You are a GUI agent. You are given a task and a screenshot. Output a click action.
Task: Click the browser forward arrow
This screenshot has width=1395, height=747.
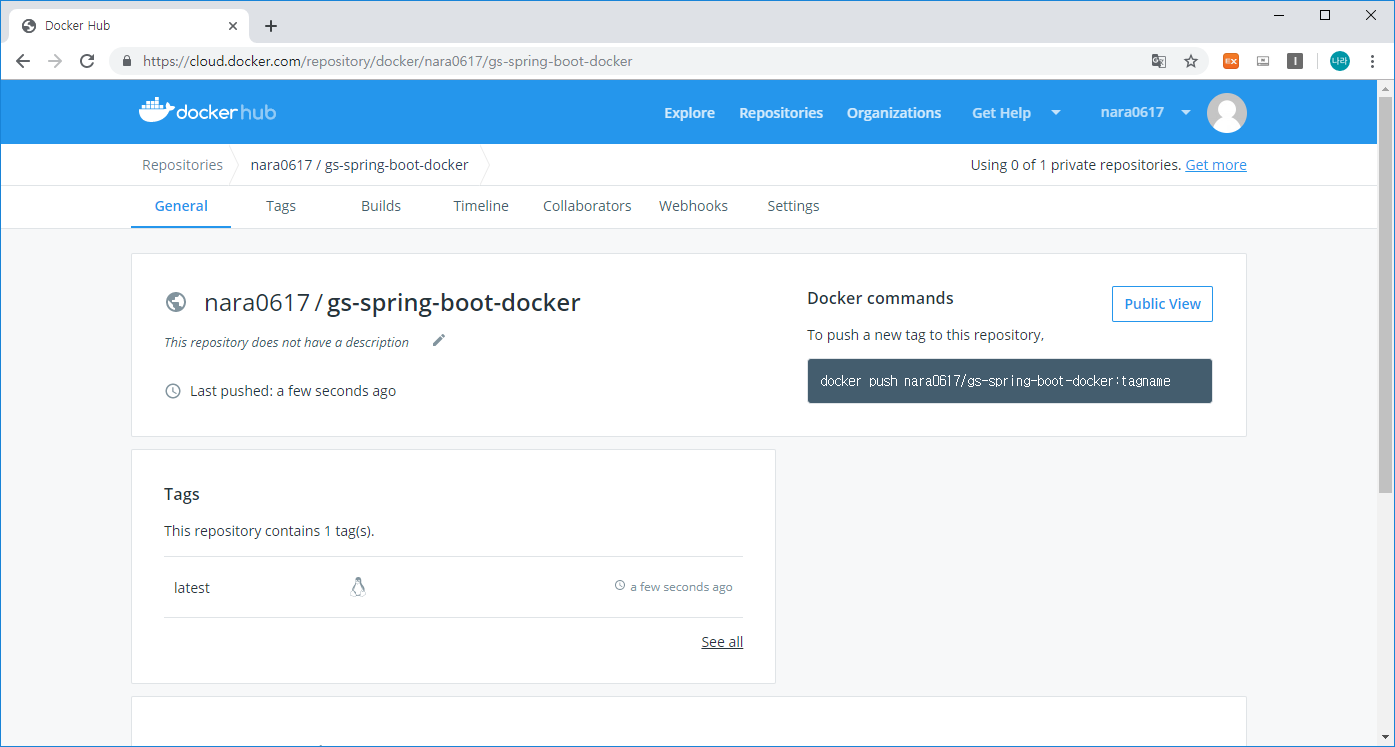55,61
